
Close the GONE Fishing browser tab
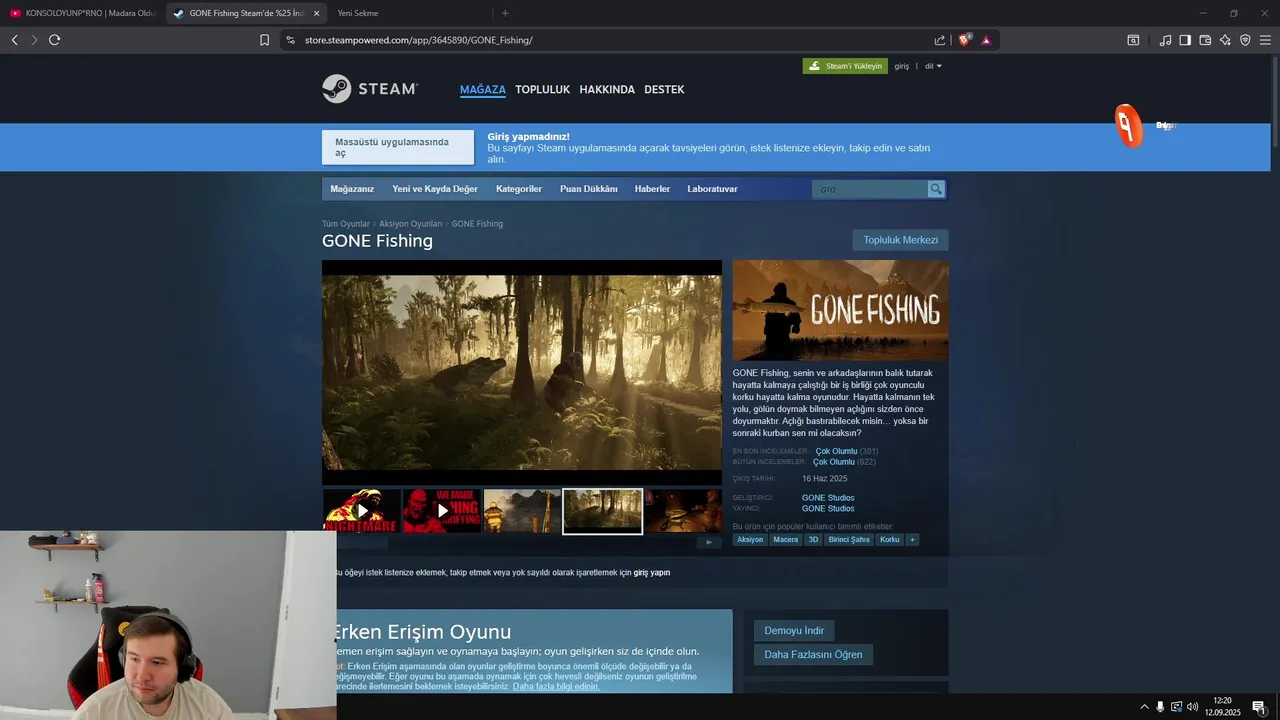[x=317, y=13]
